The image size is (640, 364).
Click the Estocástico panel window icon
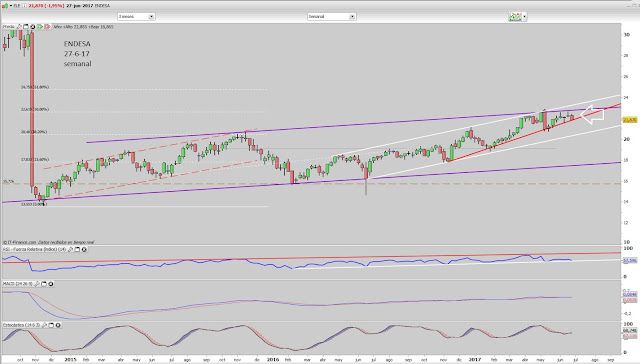click(51, 325)
